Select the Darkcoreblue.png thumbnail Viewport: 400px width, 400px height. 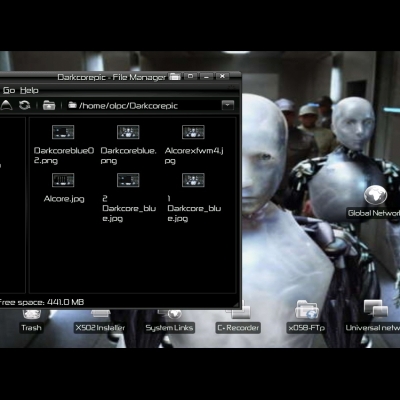[x=128, y=132]
